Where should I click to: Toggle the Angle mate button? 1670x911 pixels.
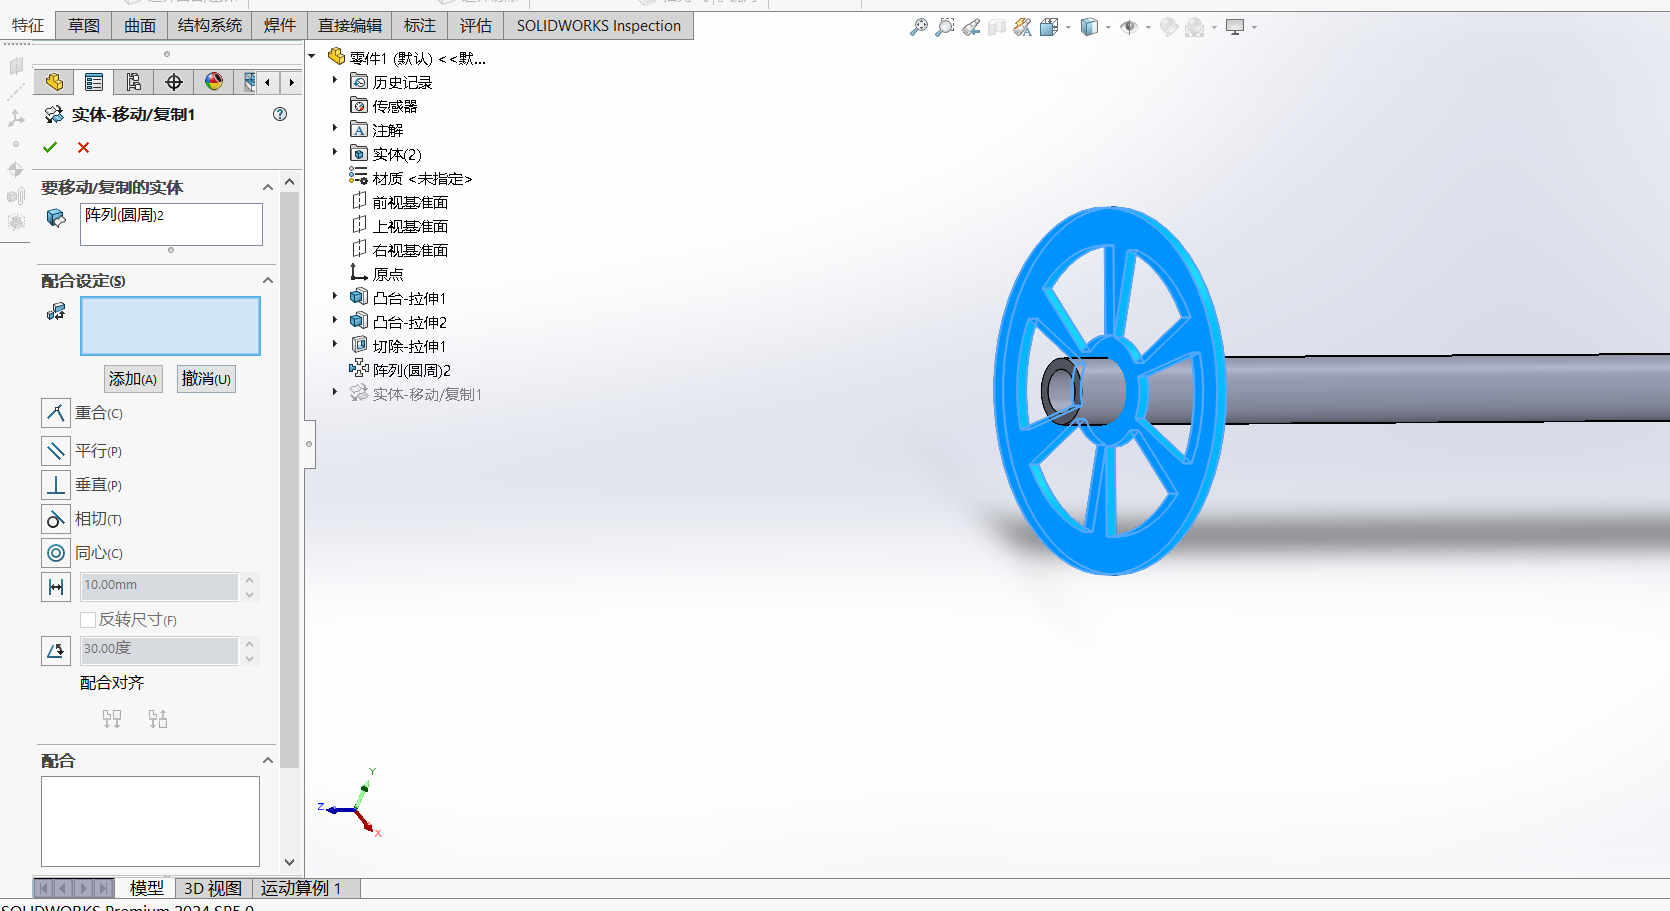click(x=56, y=651)
